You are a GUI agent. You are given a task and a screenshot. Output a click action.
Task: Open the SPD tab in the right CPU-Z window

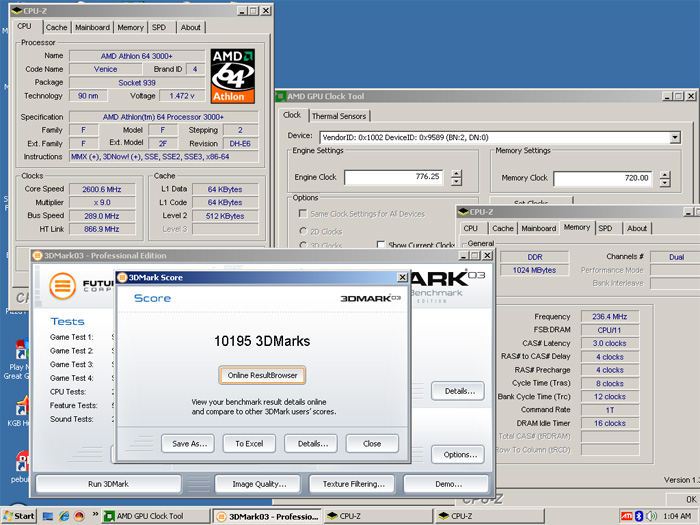click(x=605, y=228)
